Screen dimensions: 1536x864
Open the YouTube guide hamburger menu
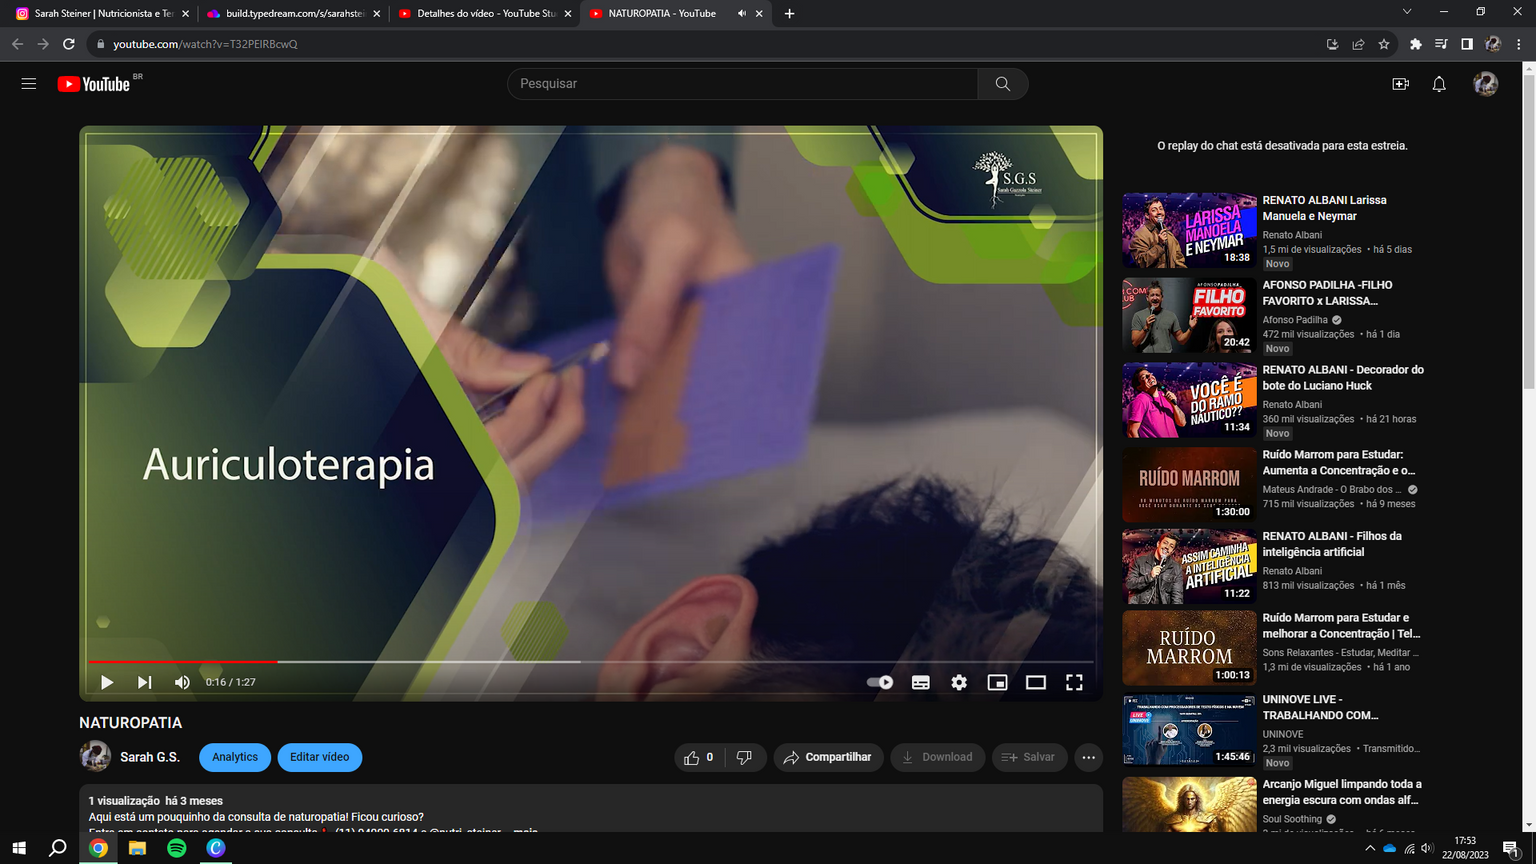point(29,84)
